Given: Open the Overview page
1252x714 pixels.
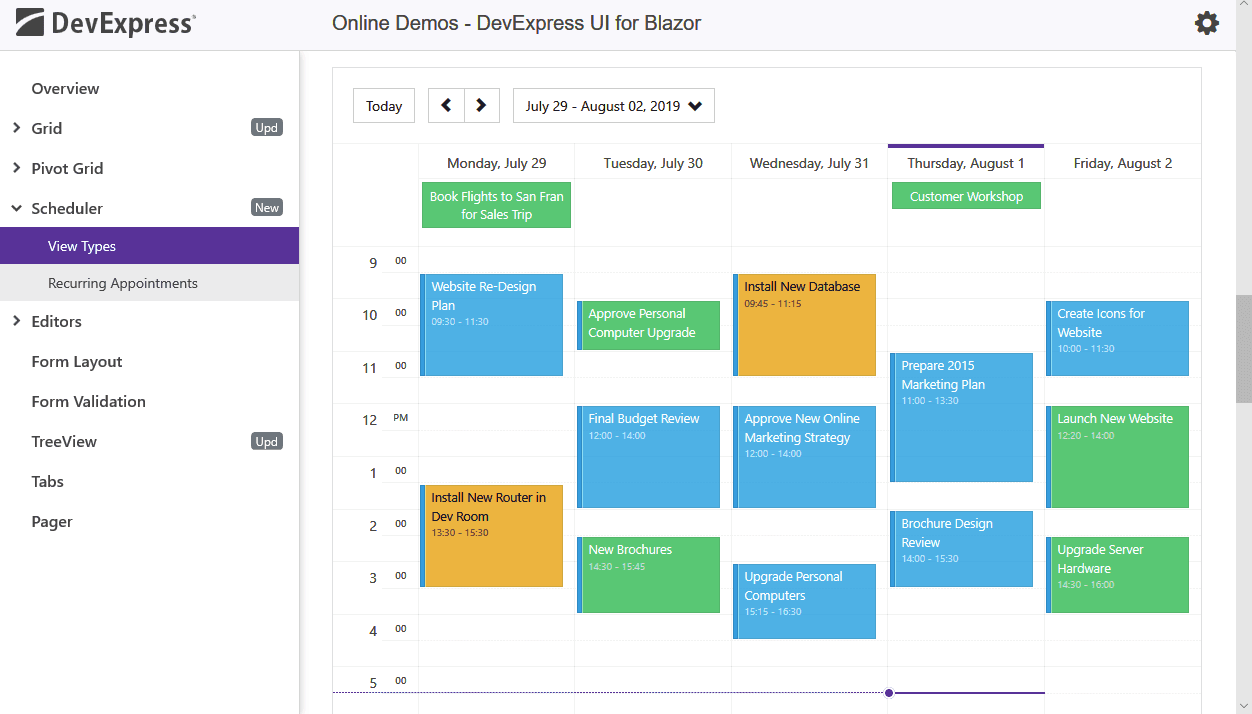Looking at the screenshot, I should pos(65,88).
